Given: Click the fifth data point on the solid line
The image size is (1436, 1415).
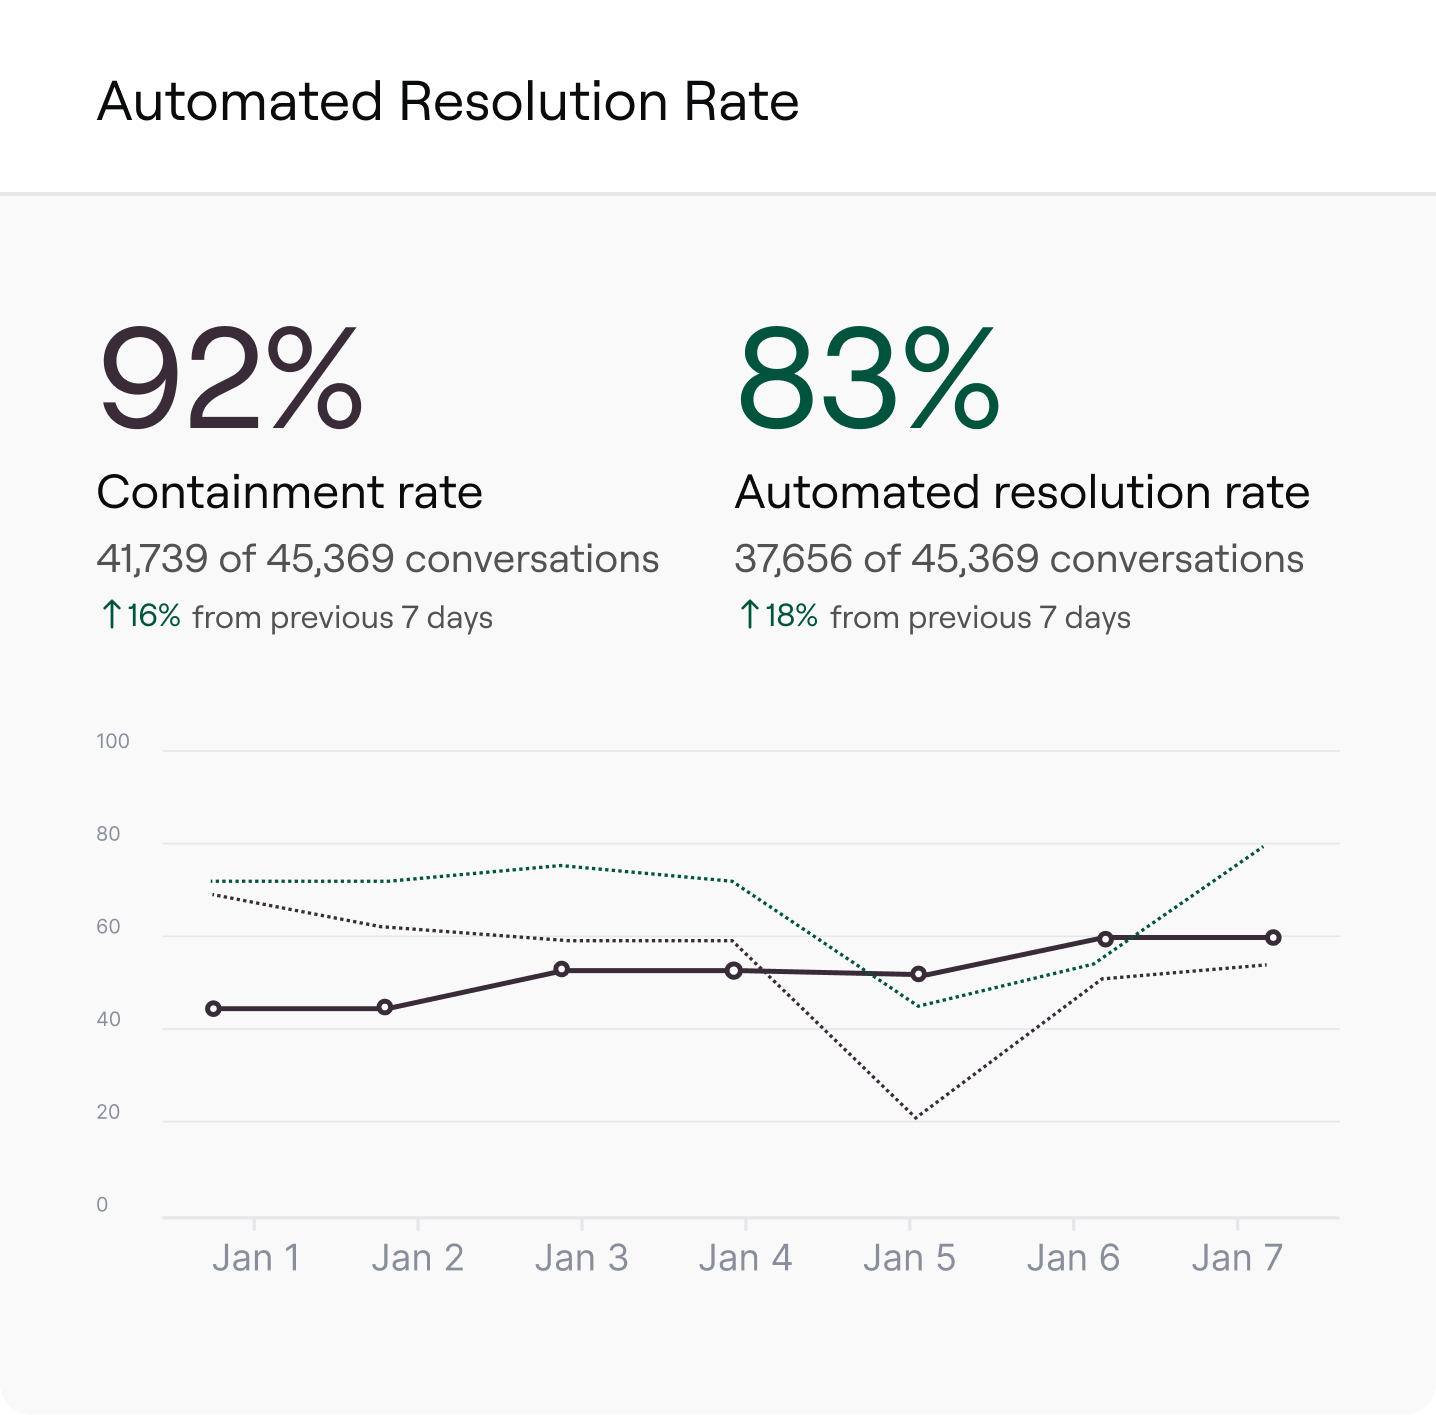Looking at the screenshot, I should click(919, 974).
